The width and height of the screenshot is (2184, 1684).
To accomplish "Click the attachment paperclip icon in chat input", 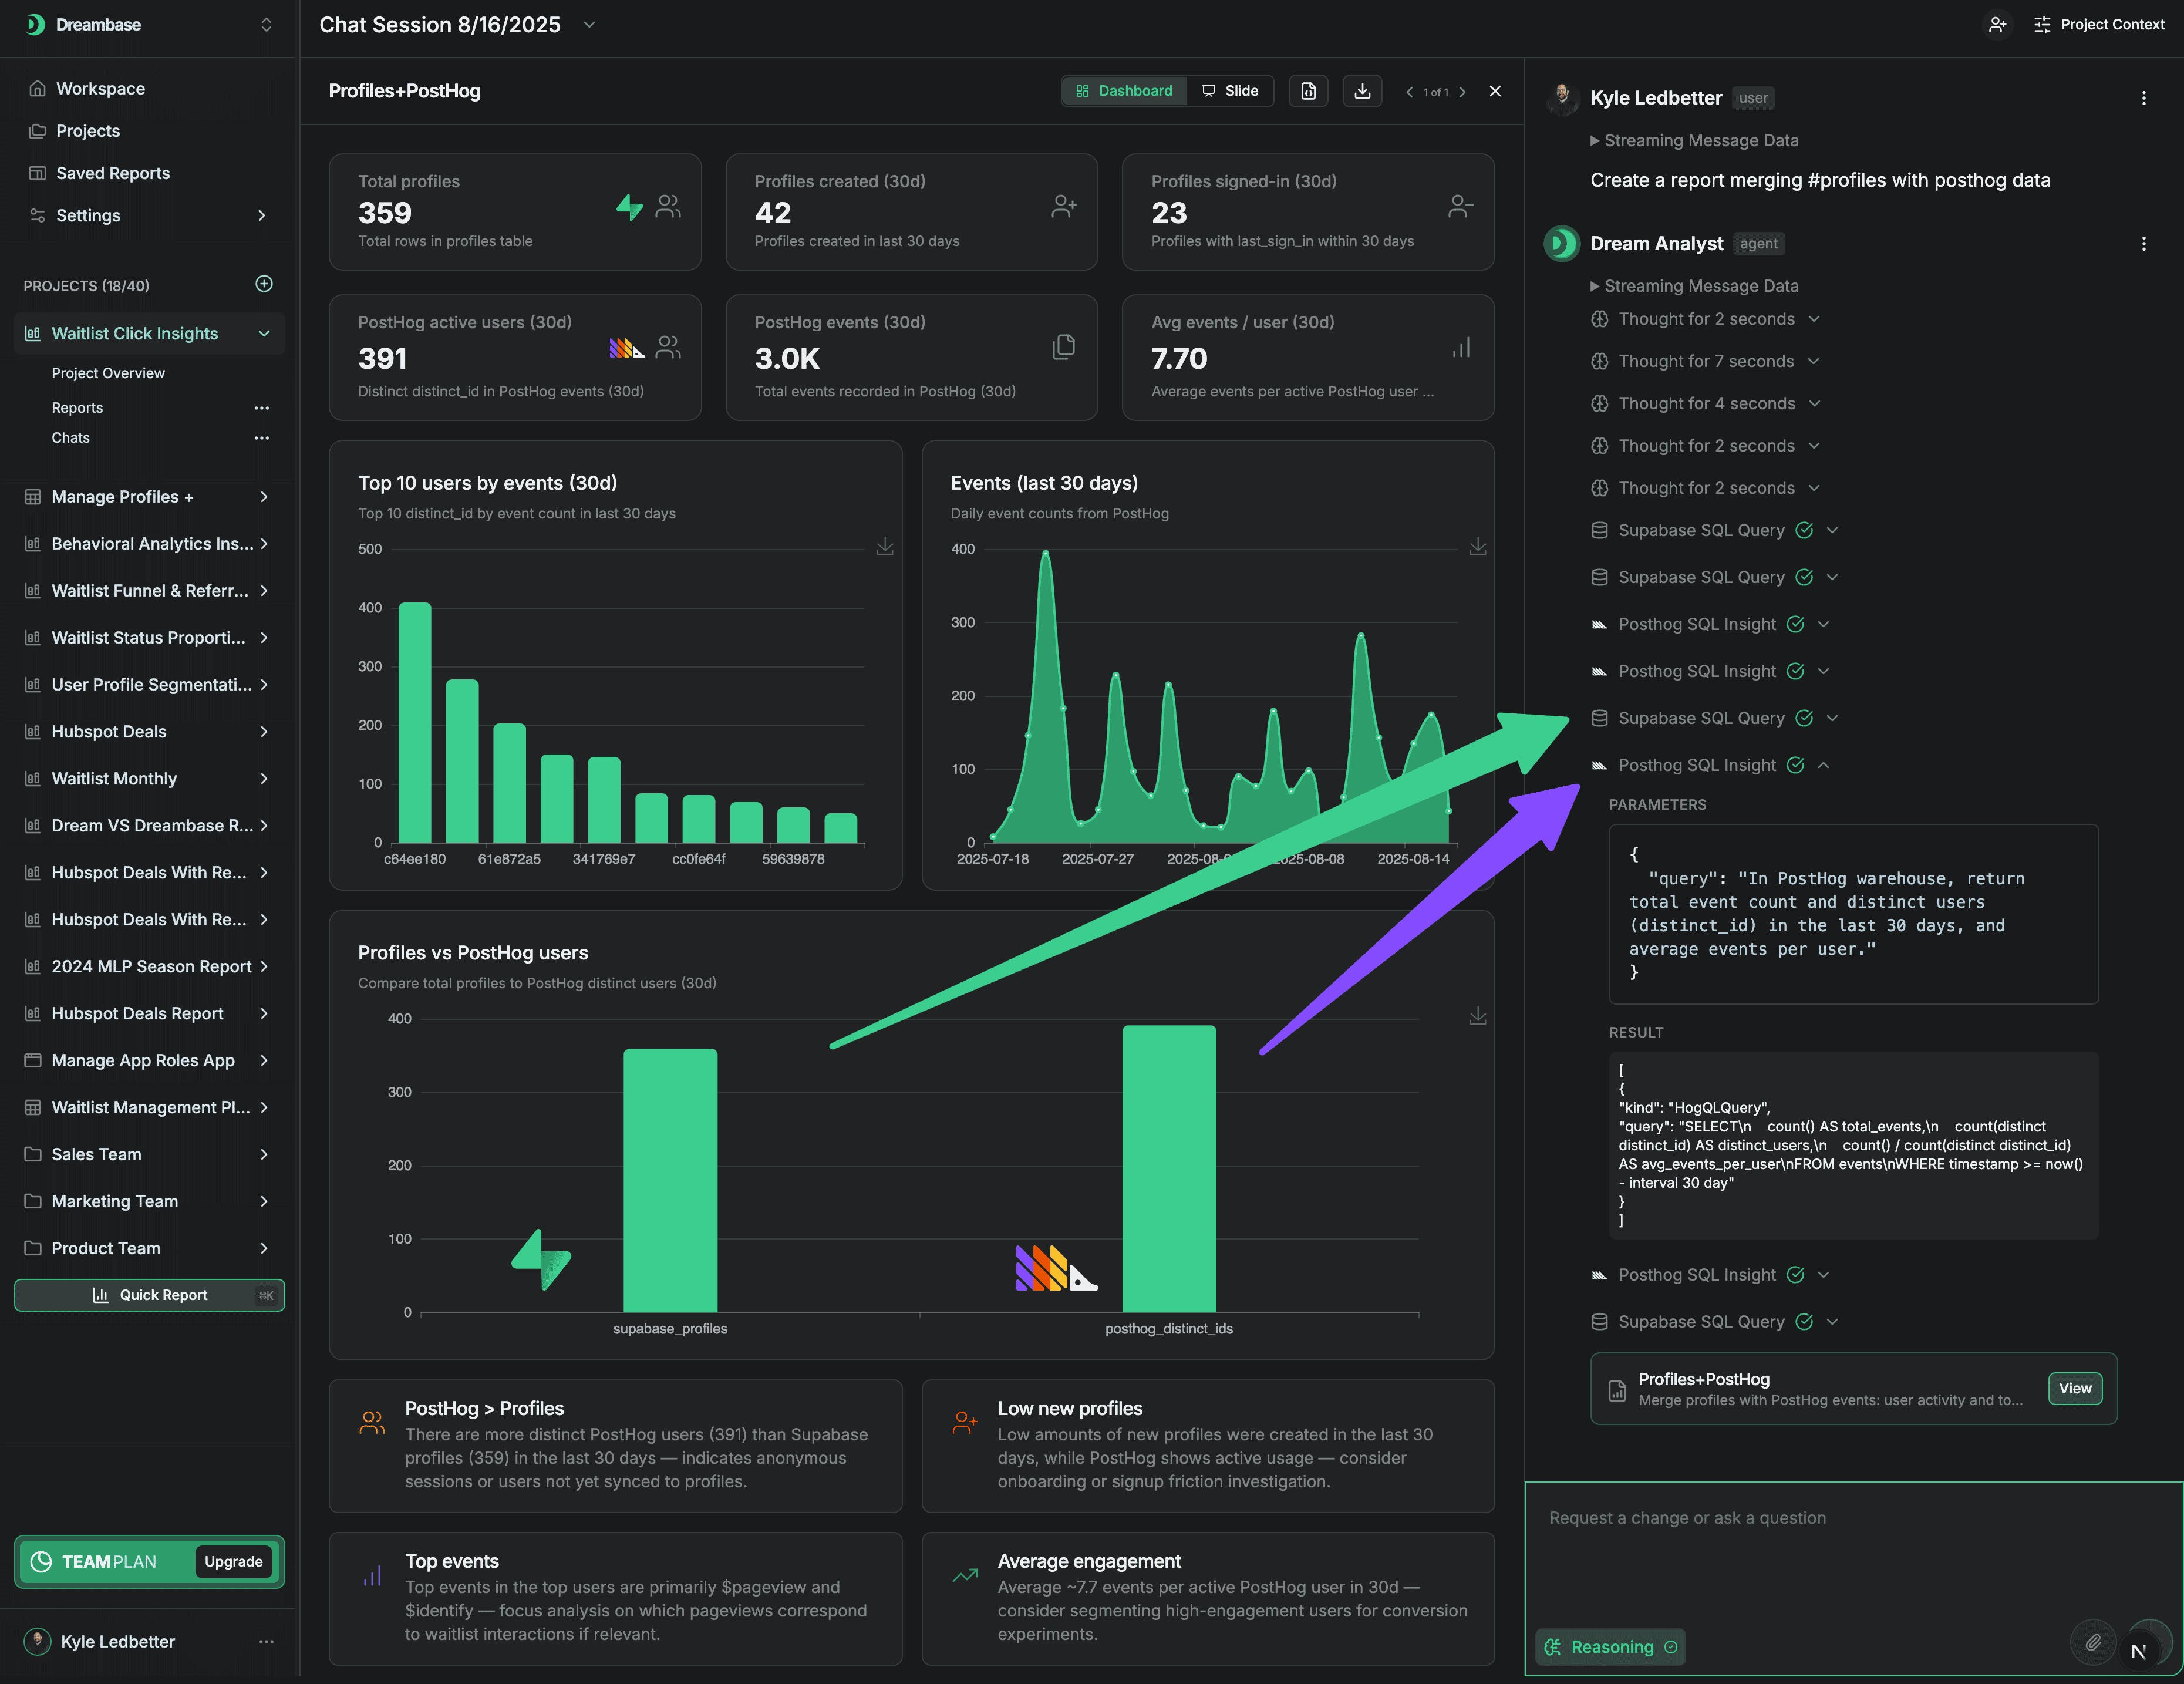I will (x=2092, y=1641).
